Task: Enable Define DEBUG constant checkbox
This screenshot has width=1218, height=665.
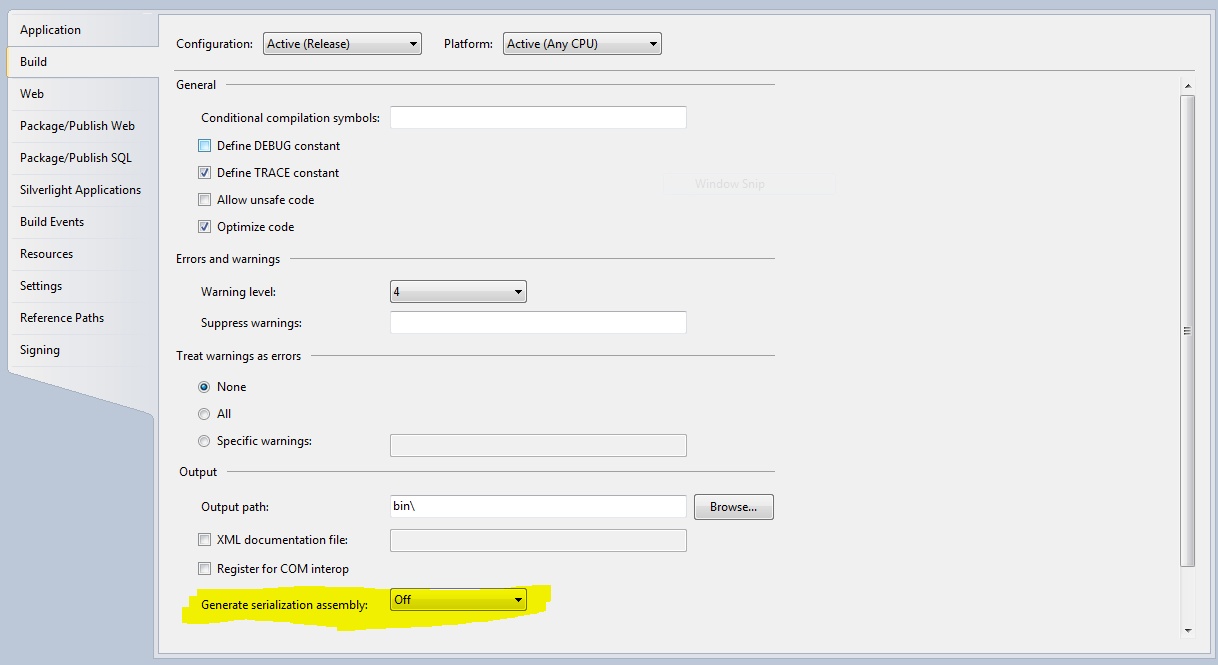Action: (x=205, y=146)
